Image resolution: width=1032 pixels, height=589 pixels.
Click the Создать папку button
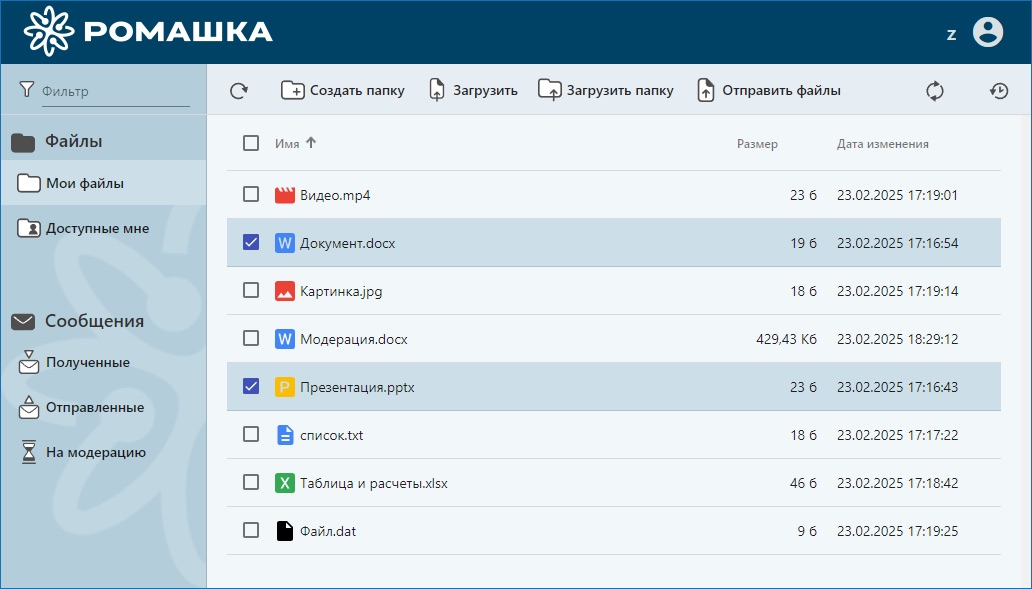point(343,91)
